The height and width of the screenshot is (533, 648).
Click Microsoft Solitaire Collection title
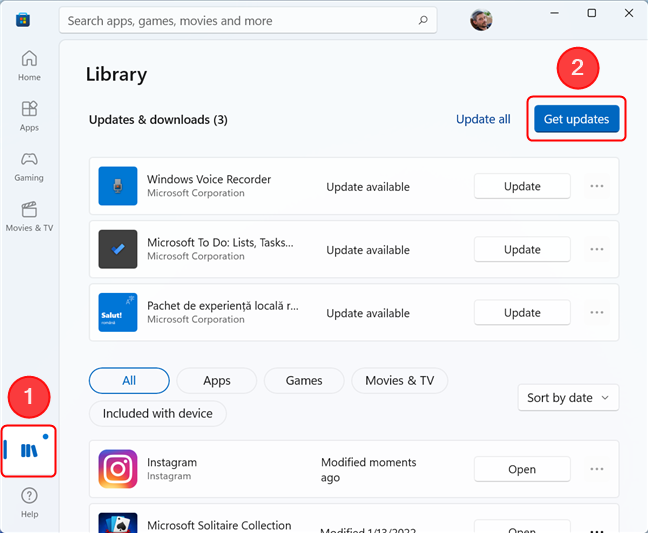(219, 525)
